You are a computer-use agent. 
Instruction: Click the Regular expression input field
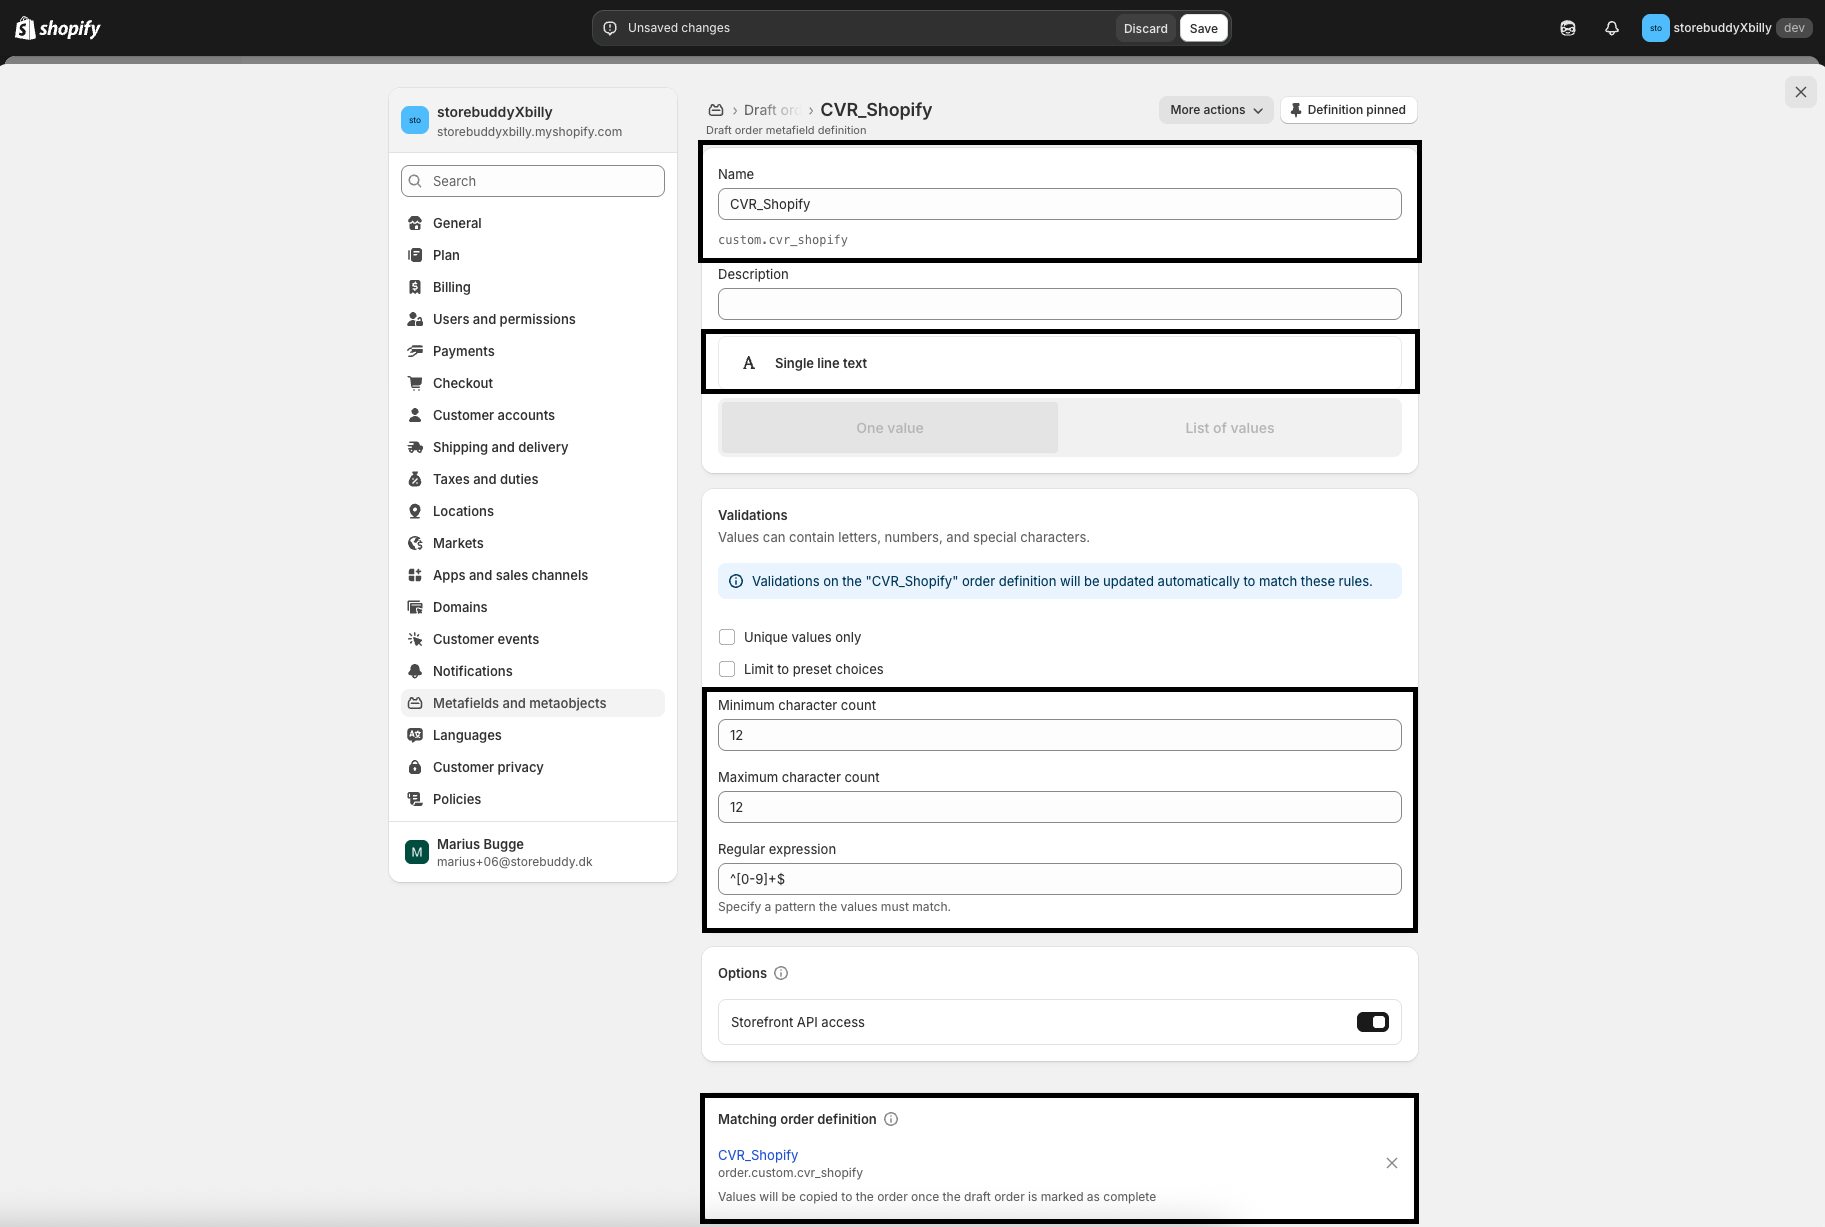coord(1059,879)
